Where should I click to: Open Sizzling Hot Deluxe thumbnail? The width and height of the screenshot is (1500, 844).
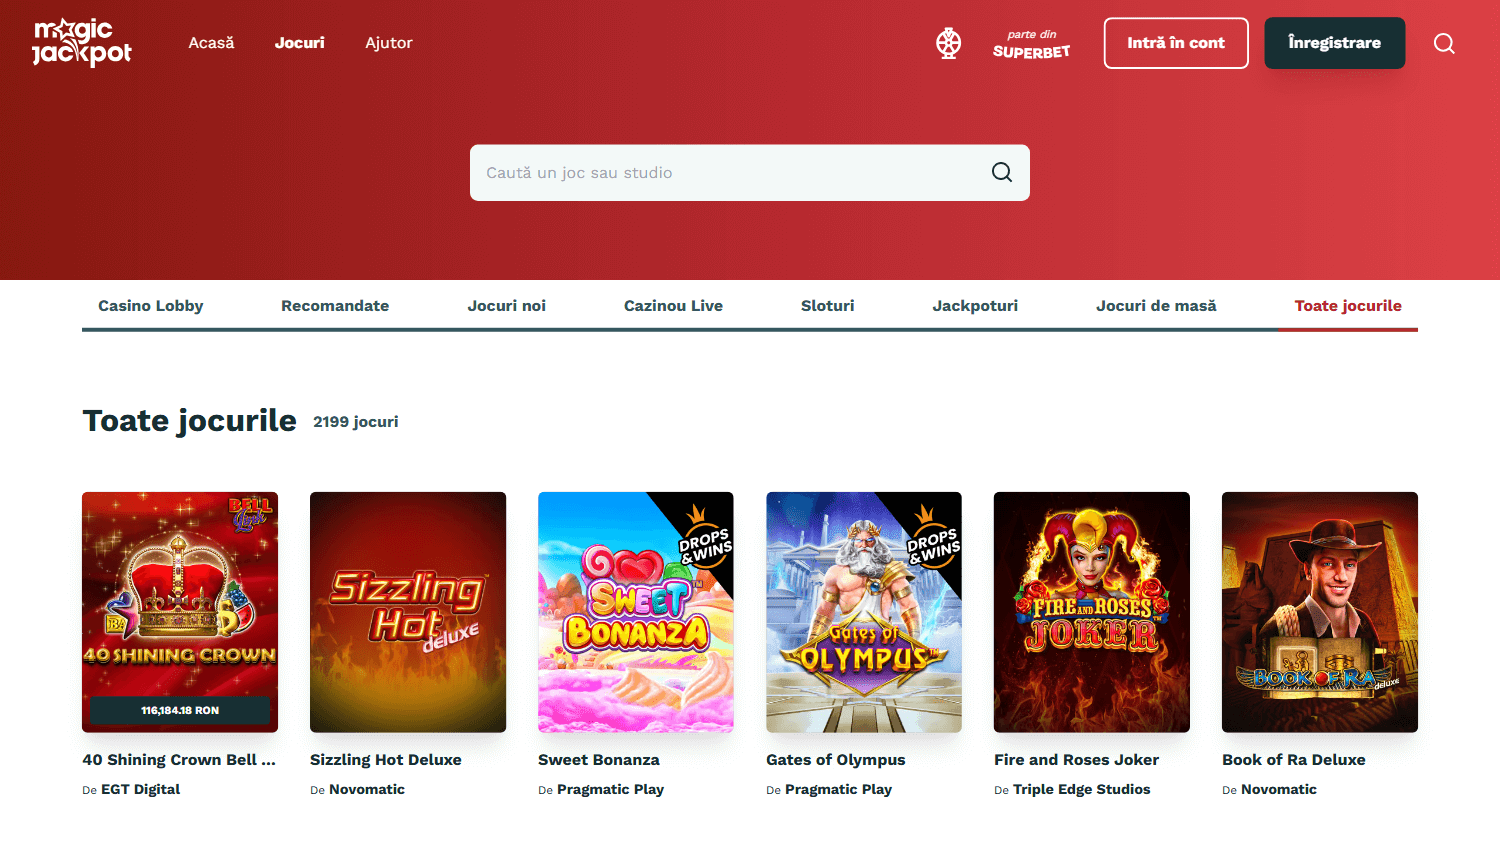tap(408, 612)
